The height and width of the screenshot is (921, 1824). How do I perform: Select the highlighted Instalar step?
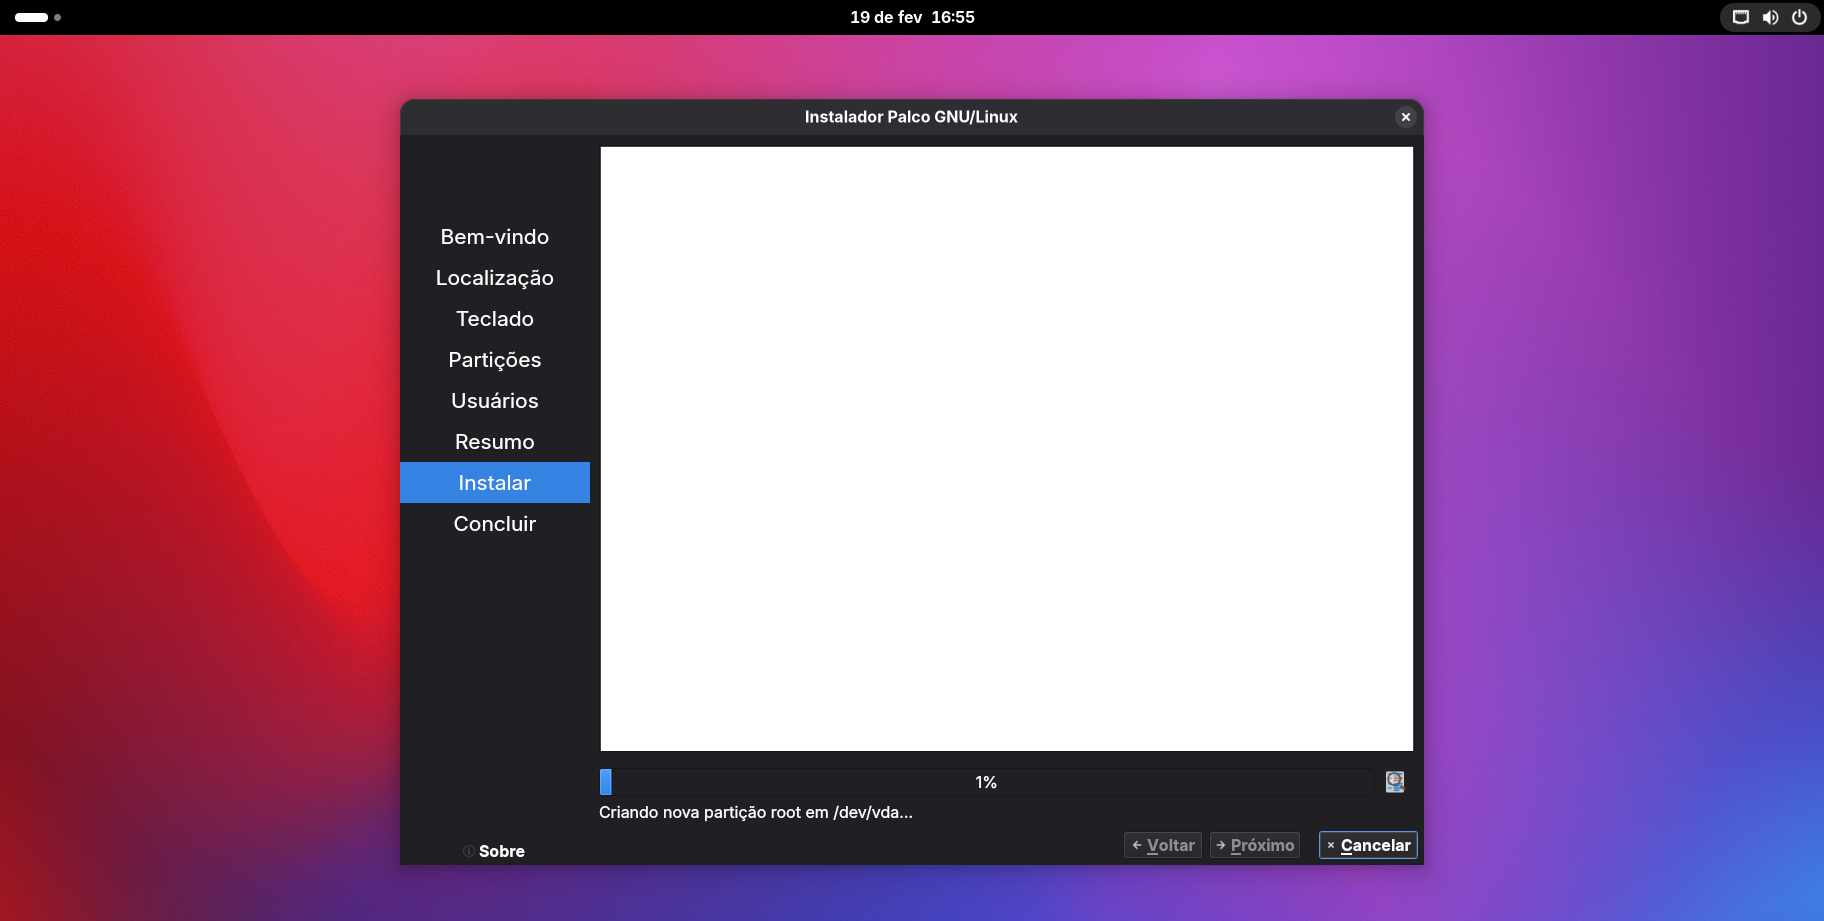click(x=494, y=483)
